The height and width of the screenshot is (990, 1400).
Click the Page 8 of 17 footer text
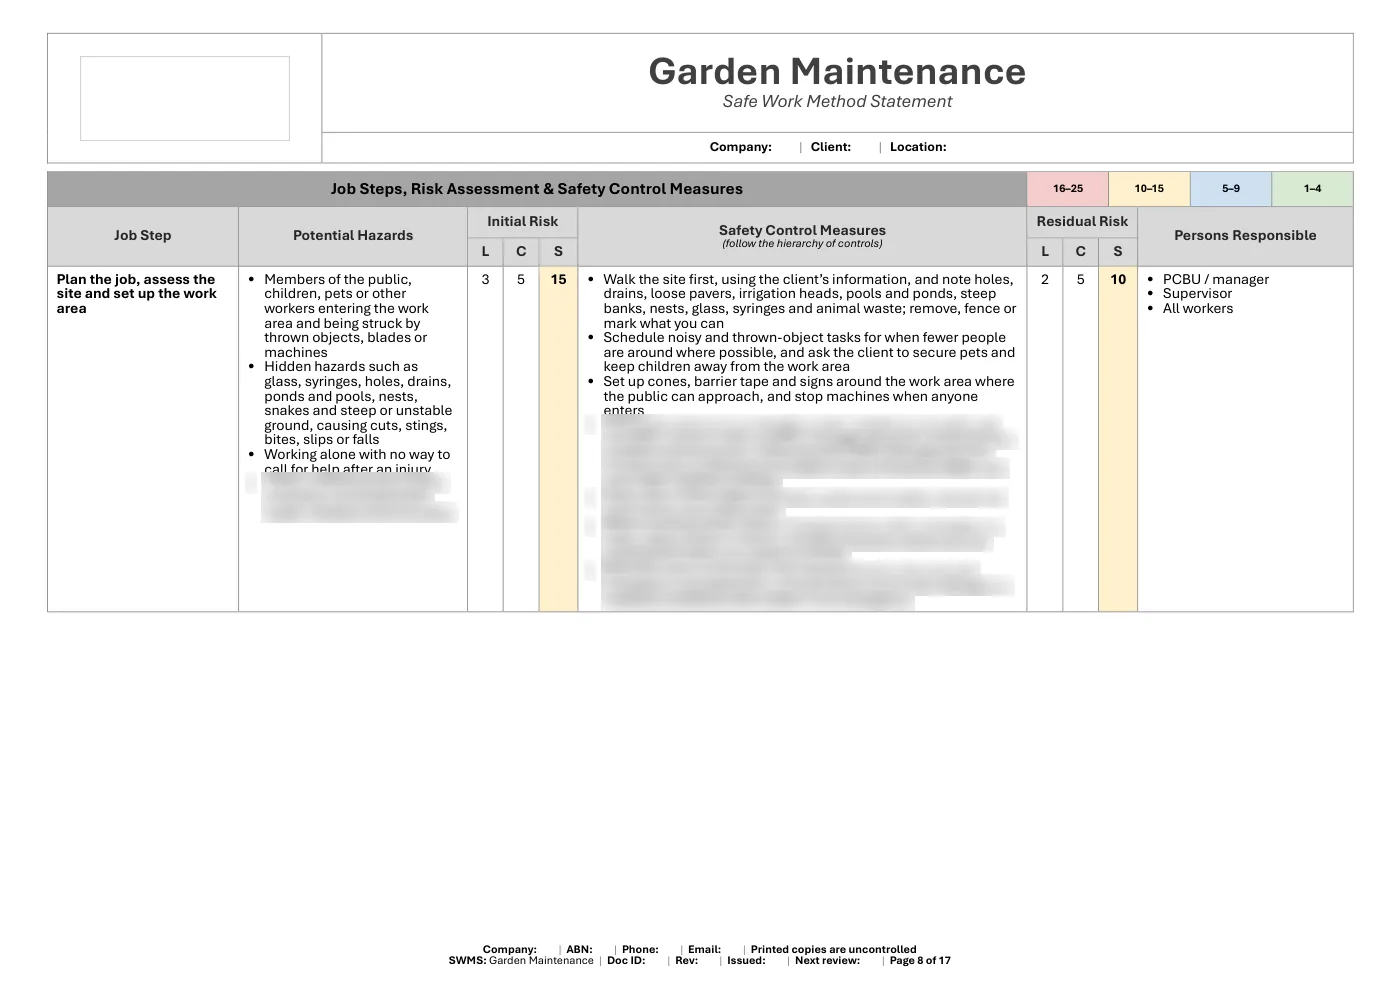pyautogui.click(x=920, y=961)
